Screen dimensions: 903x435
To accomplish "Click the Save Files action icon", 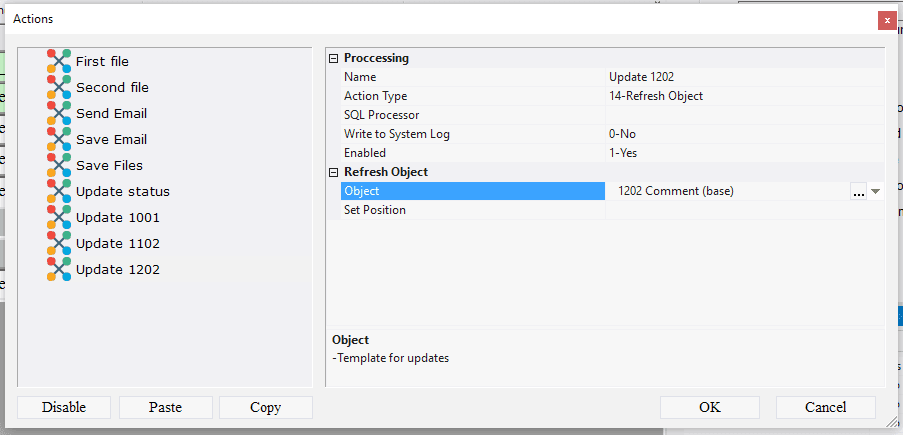I will (59, 165).
